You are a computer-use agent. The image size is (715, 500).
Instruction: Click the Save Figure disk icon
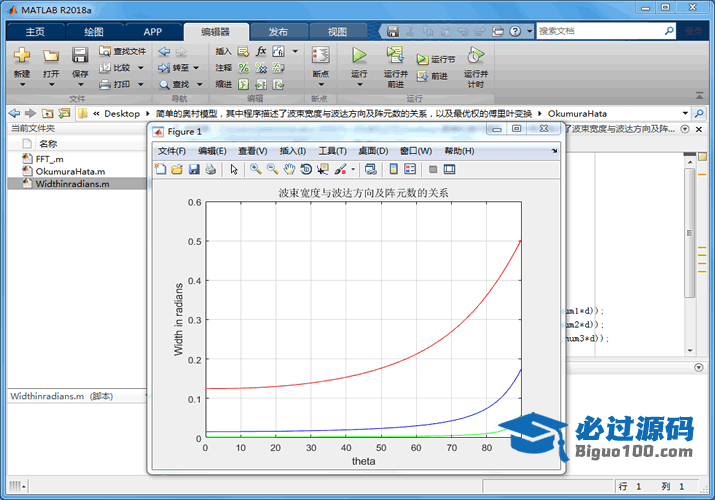coord(194,169)
